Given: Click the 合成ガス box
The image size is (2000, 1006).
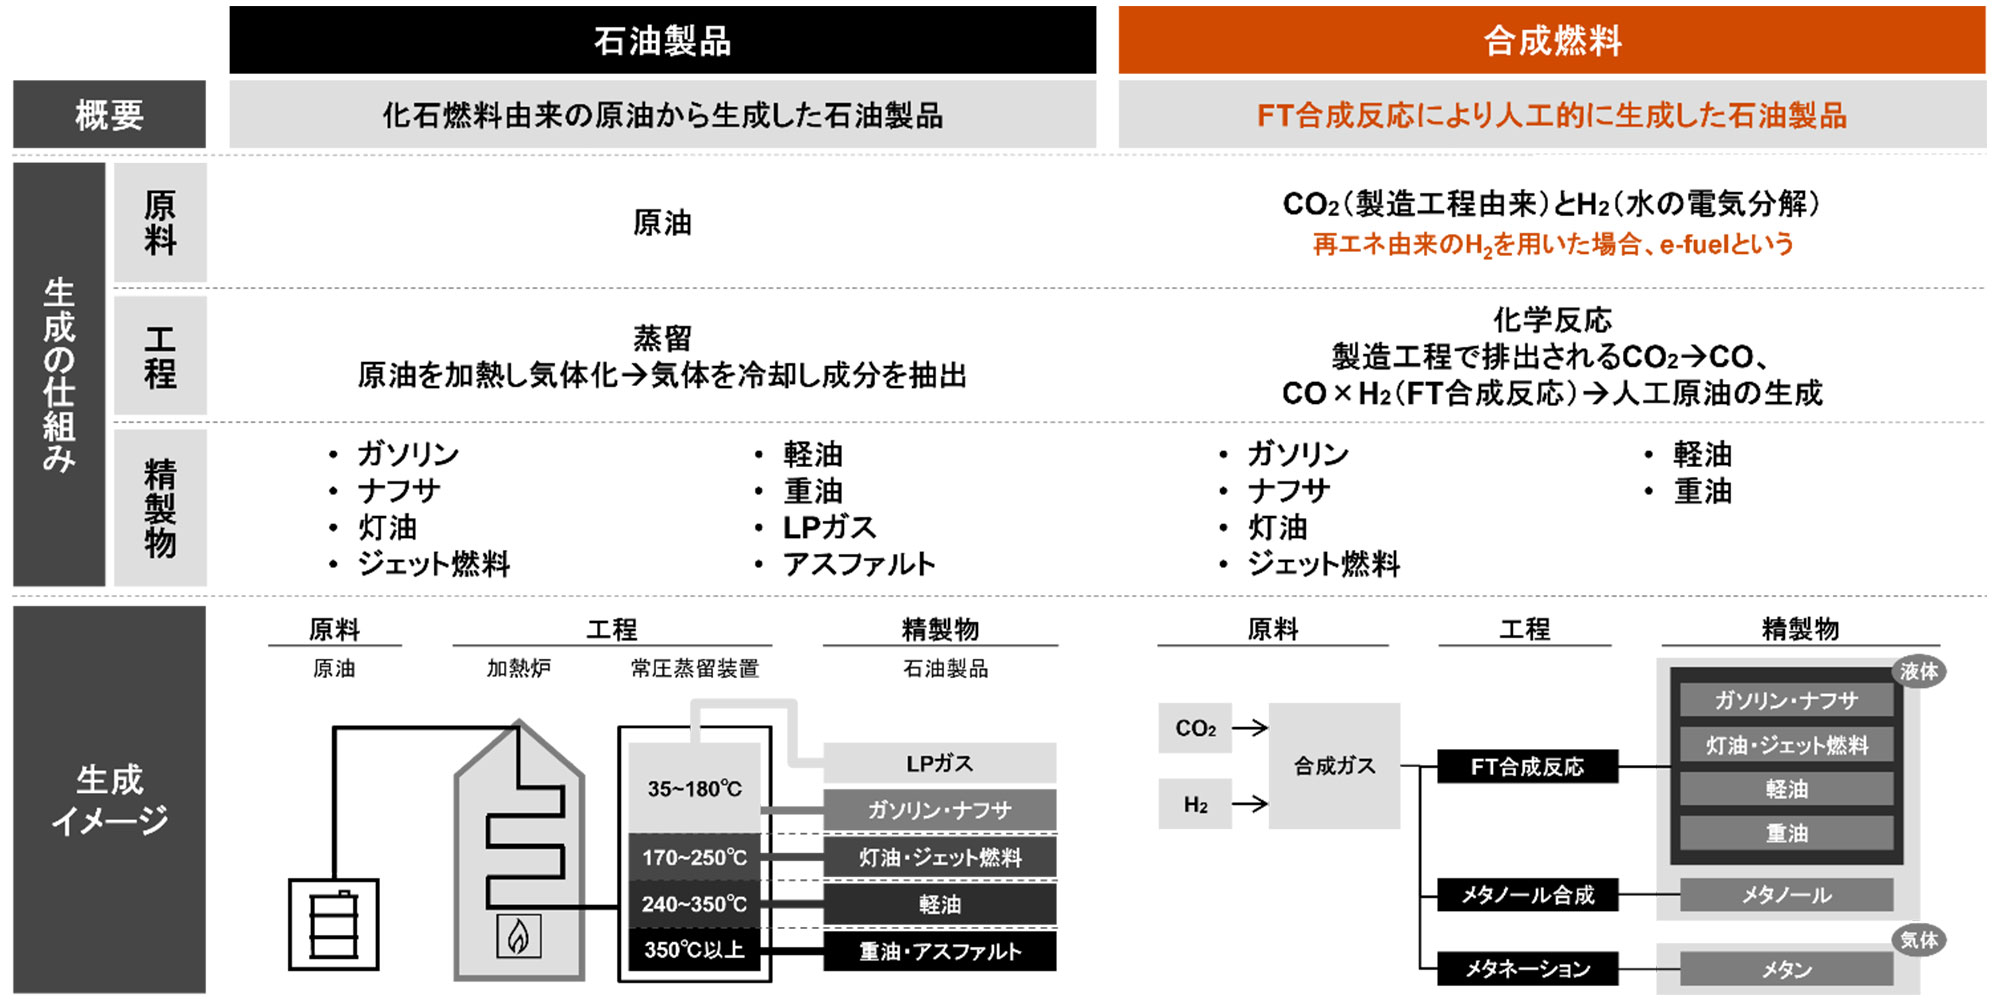Looking at the screenshot, I should click(1334, 766).
